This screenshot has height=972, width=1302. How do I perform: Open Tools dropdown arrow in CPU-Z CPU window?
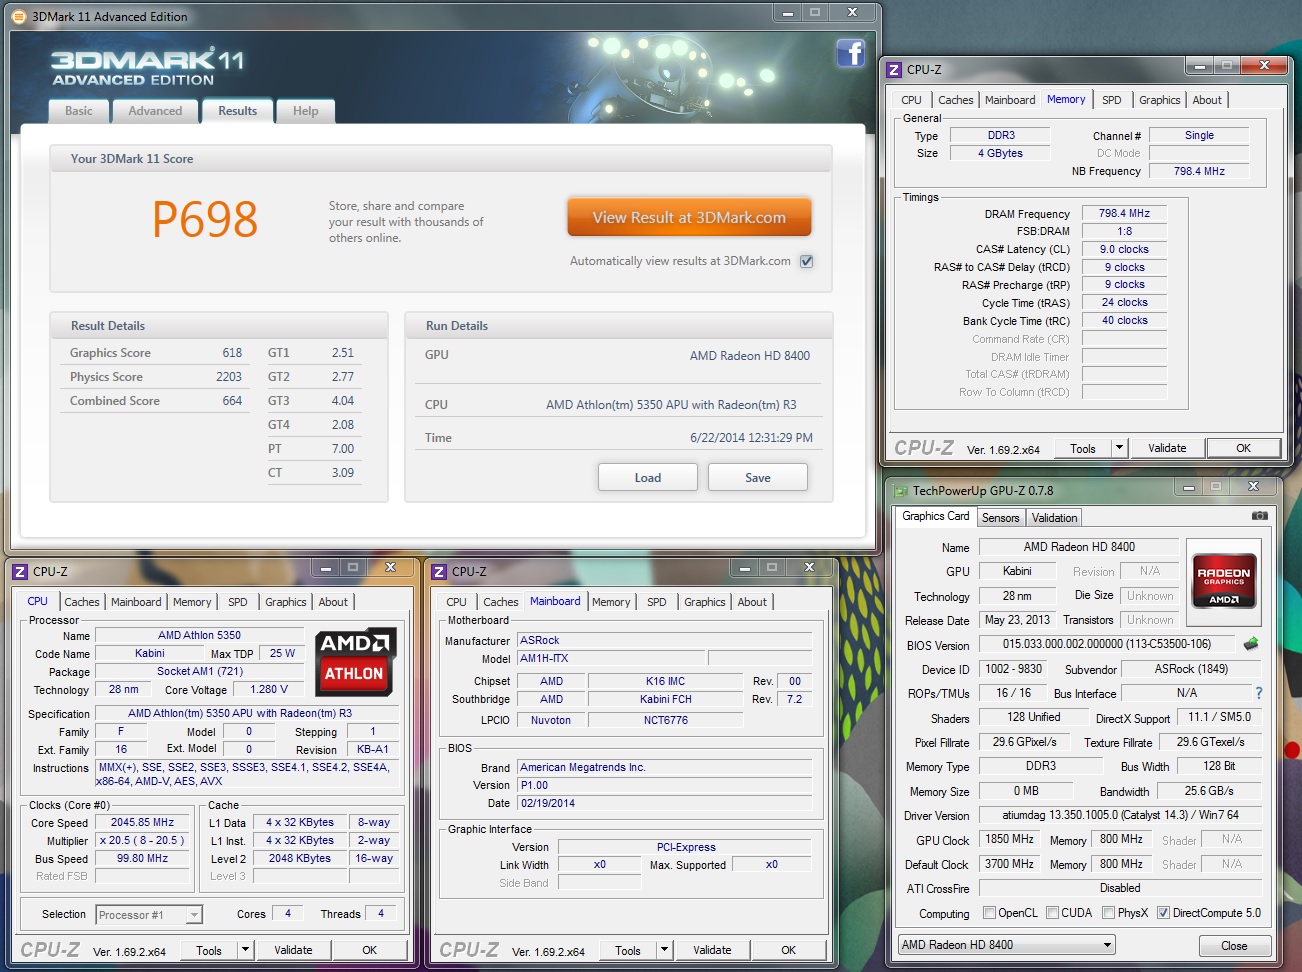(246, 950)
